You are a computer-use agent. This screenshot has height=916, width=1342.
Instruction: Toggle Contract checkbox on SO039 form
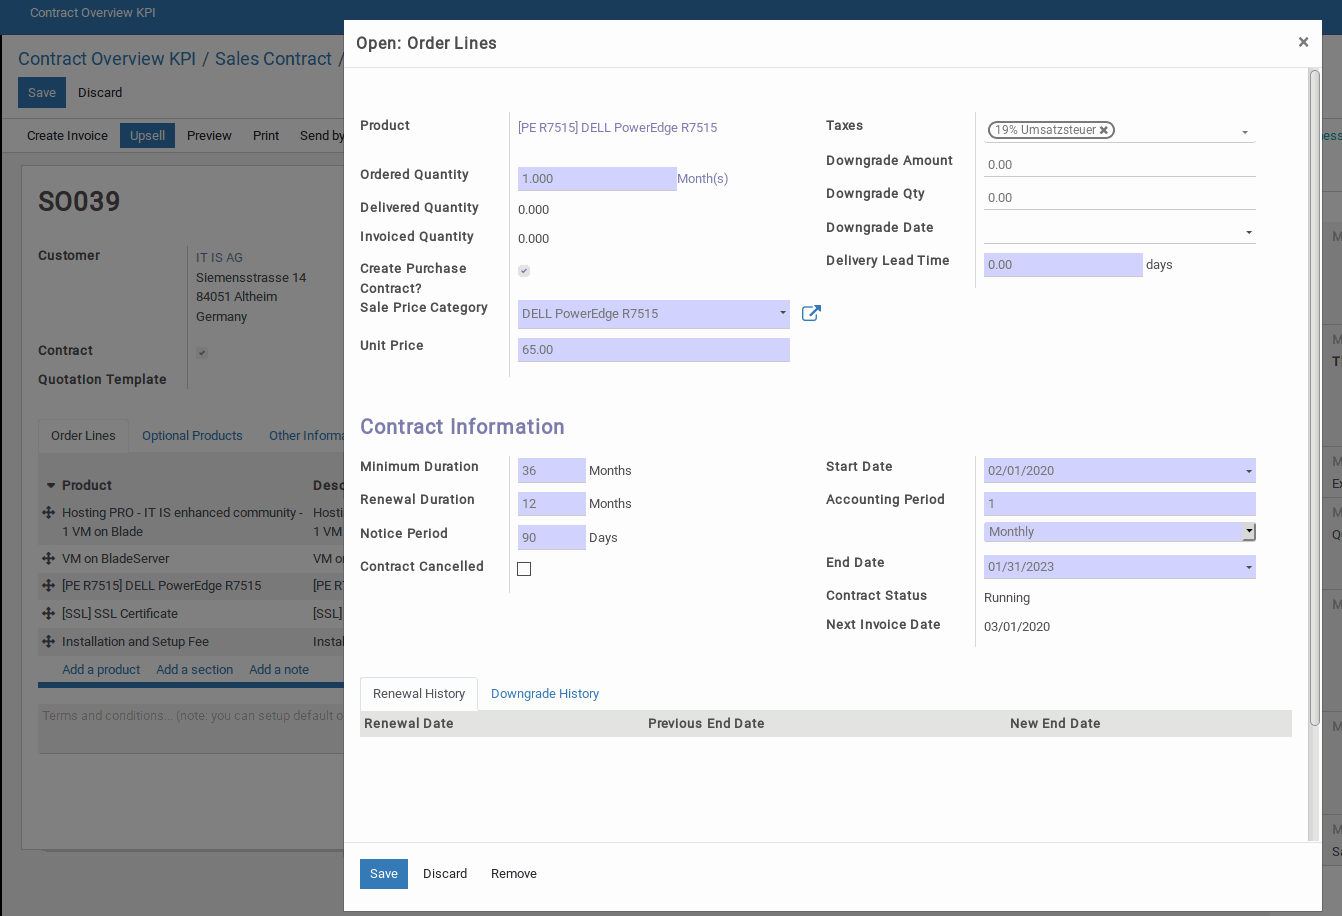click(x=202, y=353)
